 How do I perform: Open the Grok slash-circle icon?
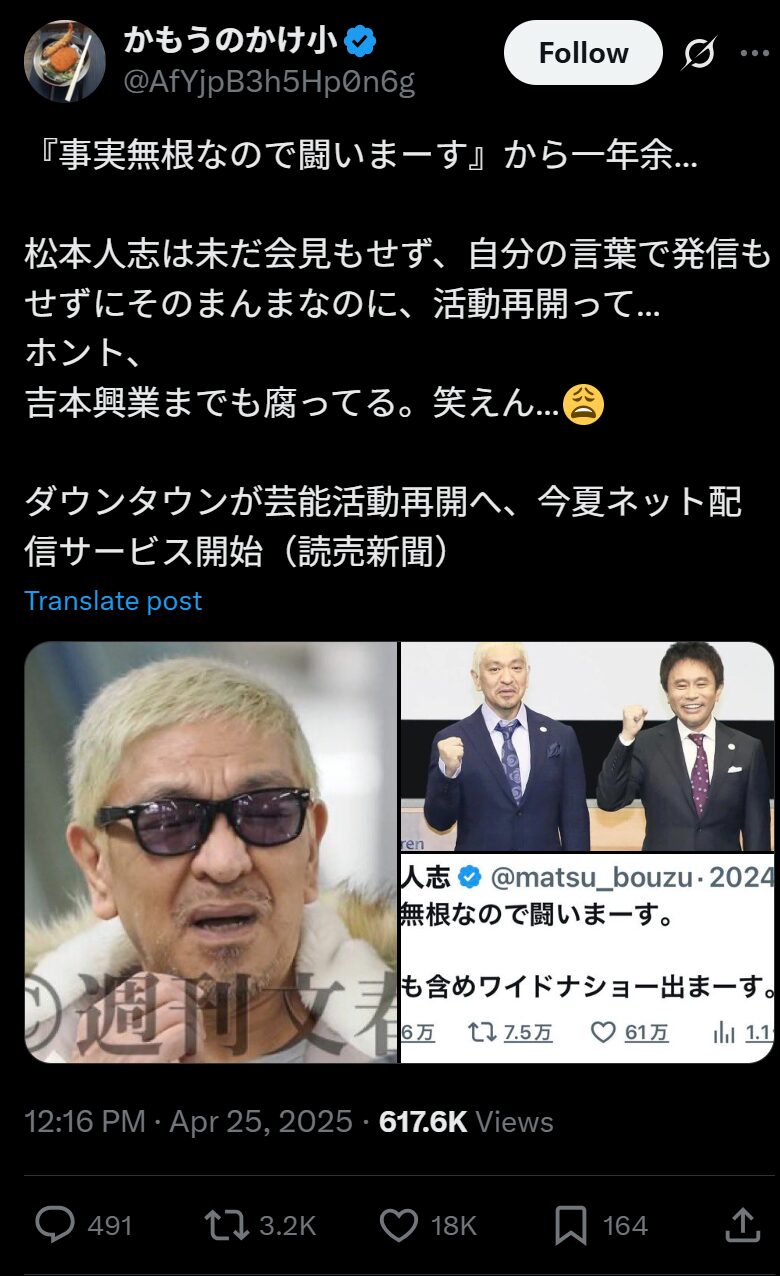[x=698, y=53]
